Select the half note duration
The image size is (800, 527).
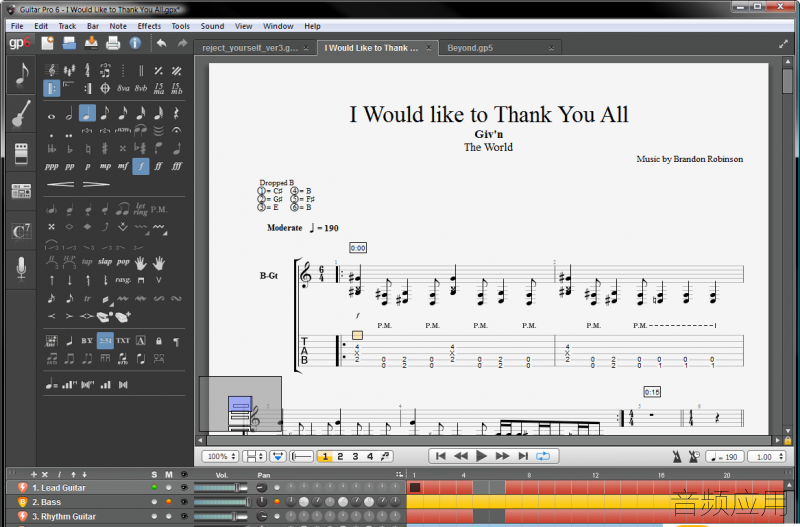point(69,114)
